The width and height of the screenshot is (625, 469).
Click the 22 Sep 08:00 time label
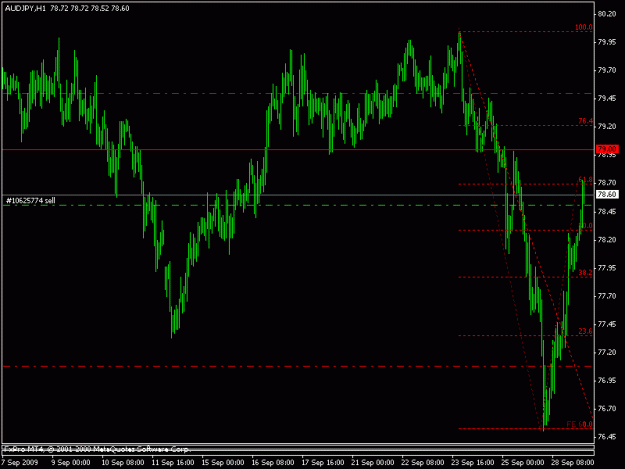point(423,462)
